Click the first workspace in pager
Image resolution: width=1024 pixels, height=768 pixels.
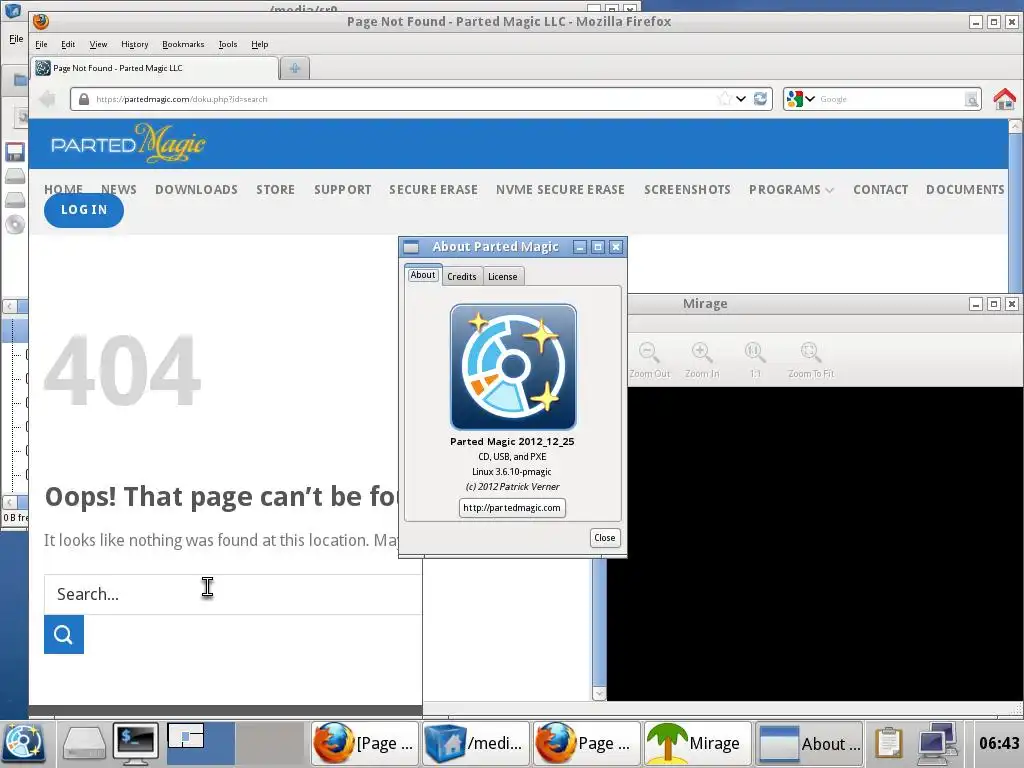(200, 743)
